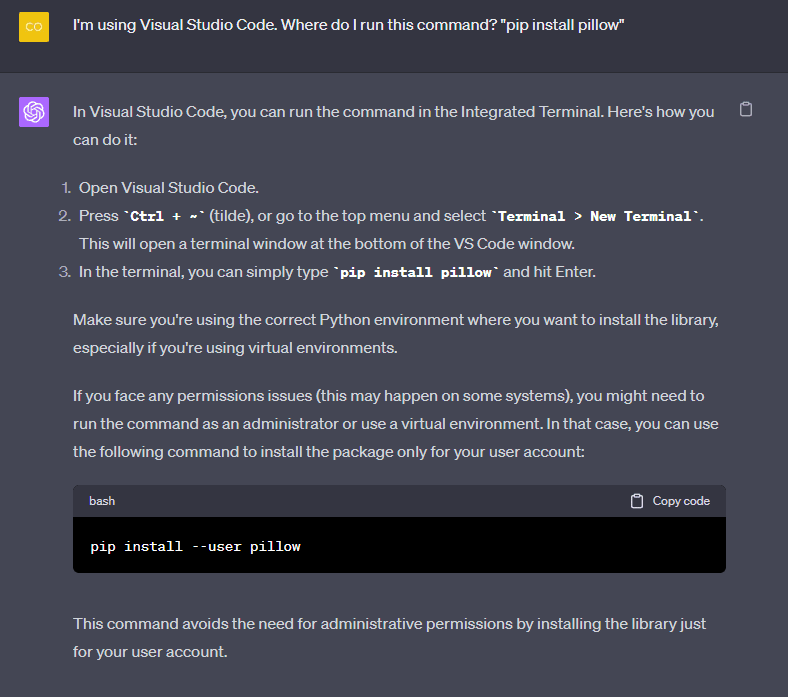Screen dimensions: 788x697
Task: Click the yellow CO user avatar
Action: click(x=34, y=27)
